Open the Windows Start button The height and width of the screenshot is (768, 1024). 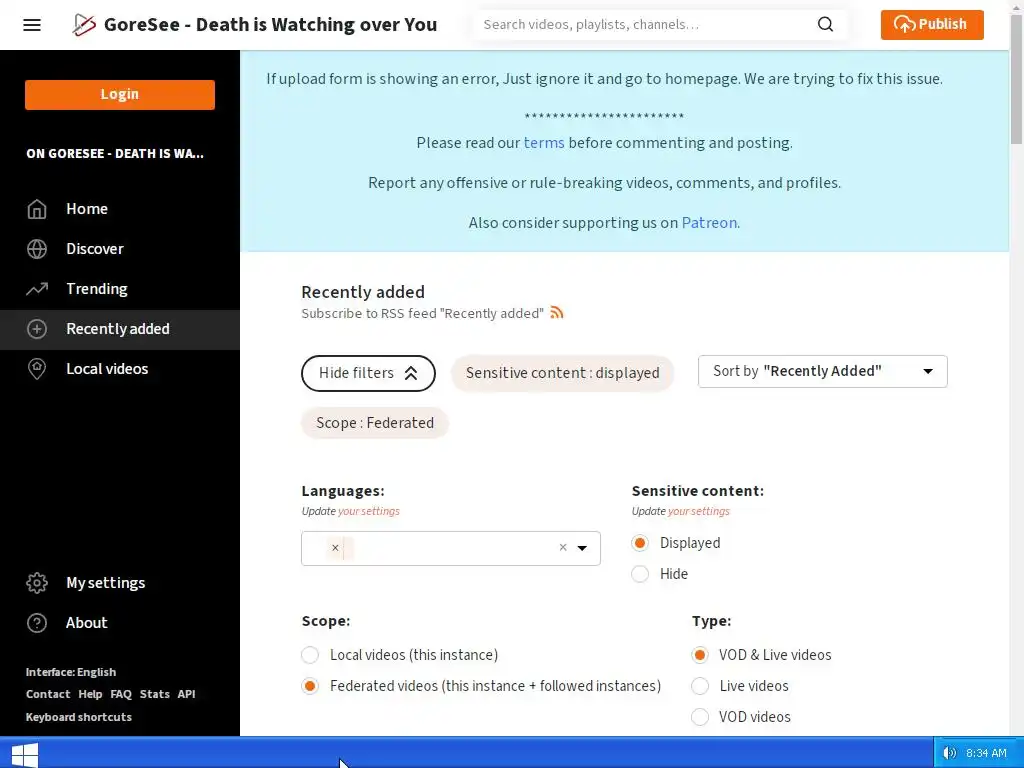(25, 755)
